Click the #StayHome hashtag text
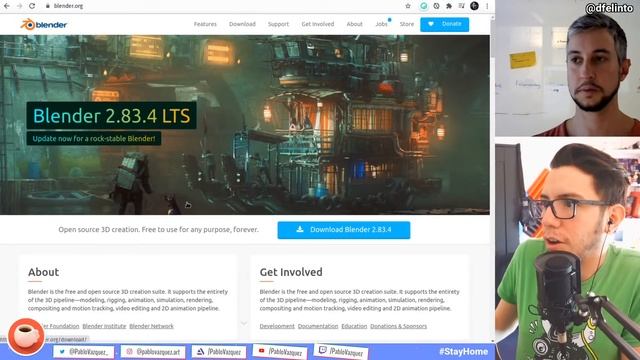 tap(463, 351)
